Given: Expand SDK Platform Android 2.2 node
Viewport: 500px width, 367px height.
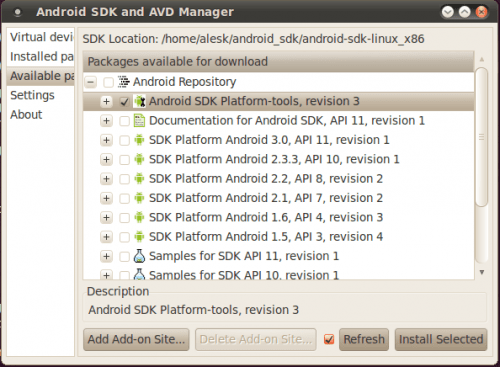Looking at the screenshot, I should [106, 179].
